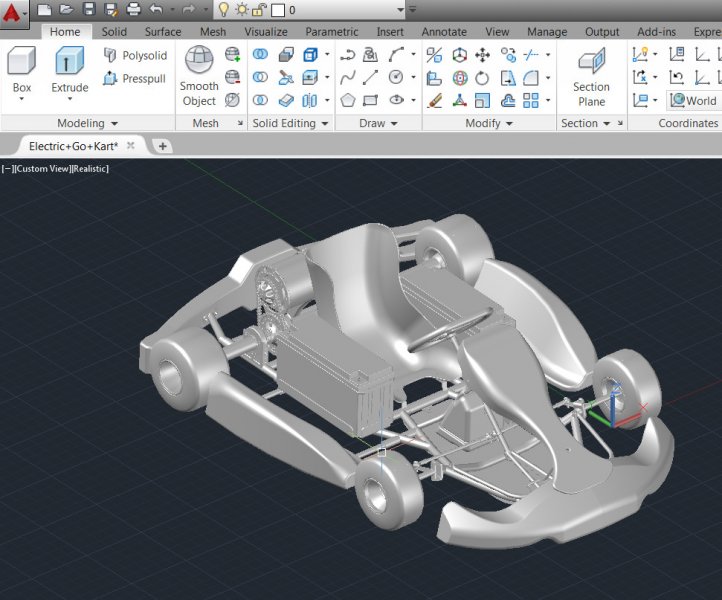
Task: Click the Save As icon
Action: [x=111, y=9]
